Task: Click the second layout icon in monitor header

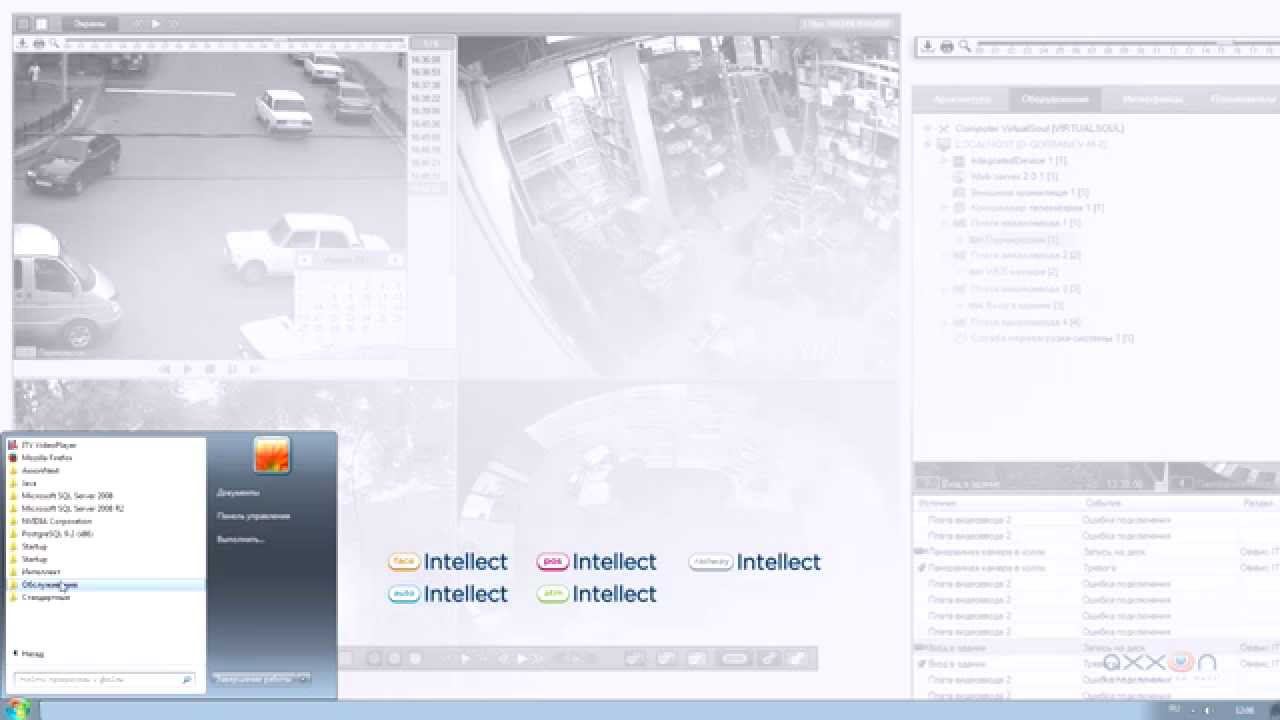Action: pos(42,23)
